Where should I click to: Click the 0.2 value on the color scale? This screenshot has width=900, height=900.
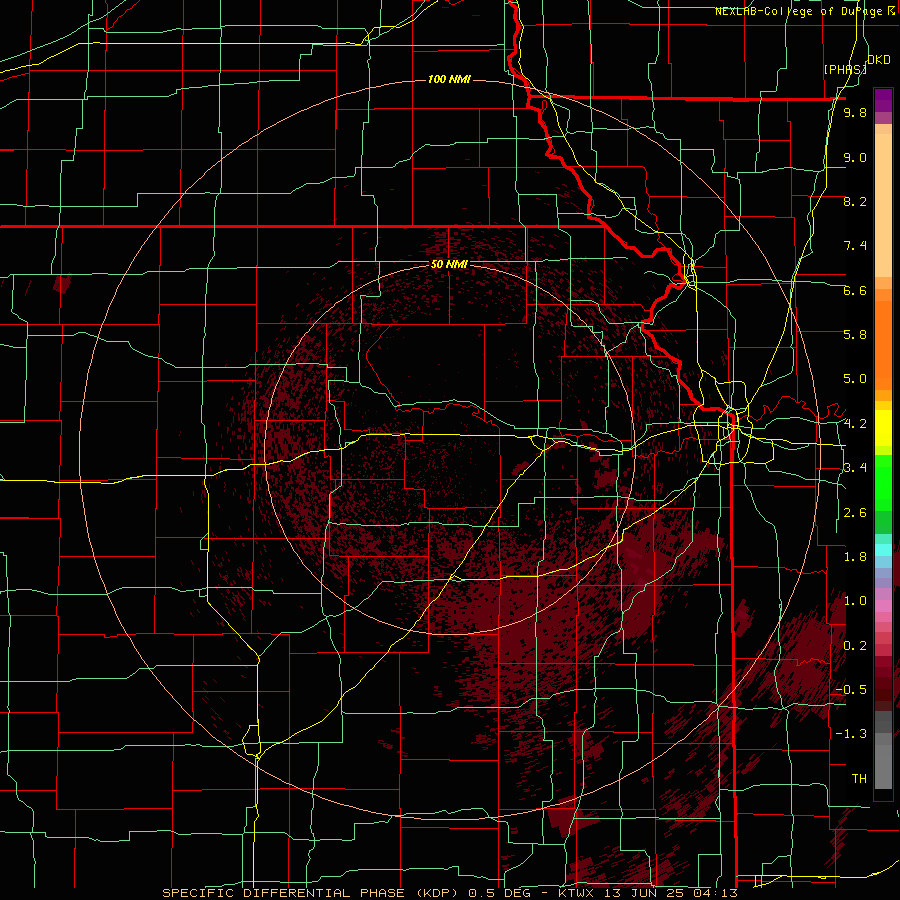click(x=855, y=646)
